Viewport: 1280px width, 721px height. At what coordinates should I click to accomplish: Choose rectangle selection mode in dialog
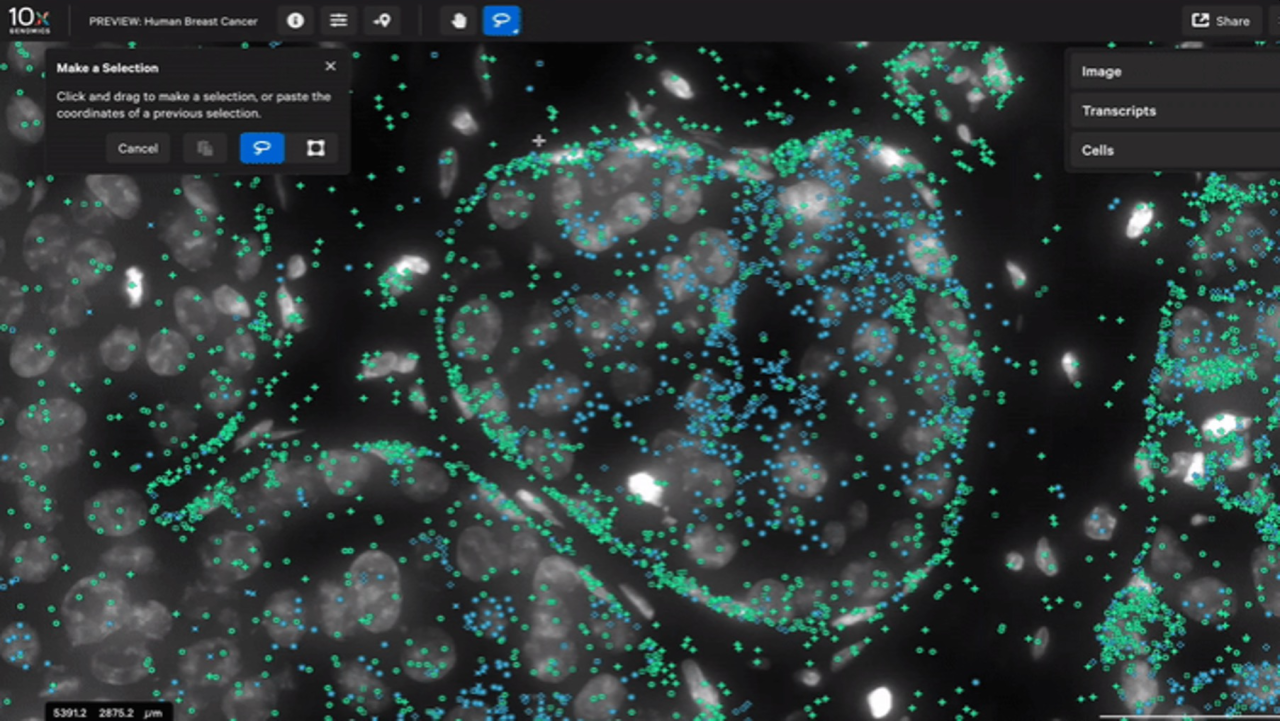coord(315,148)
